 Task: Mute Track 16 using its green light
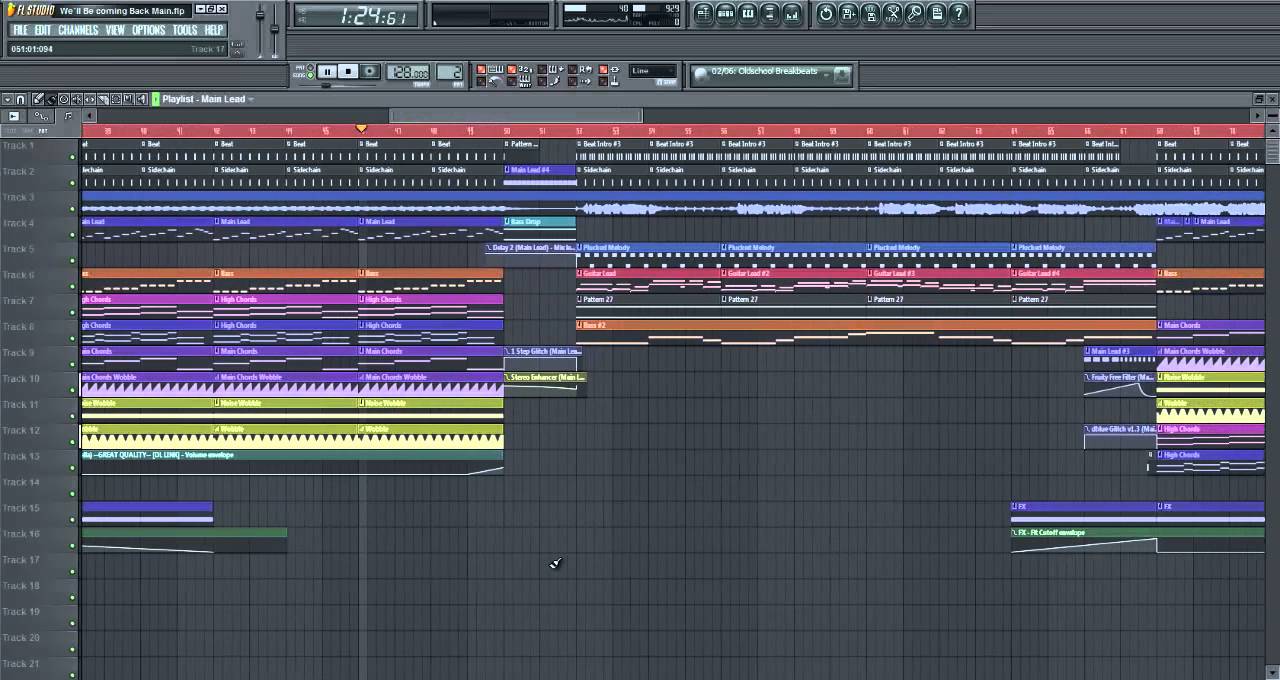(x=72, y=546)
